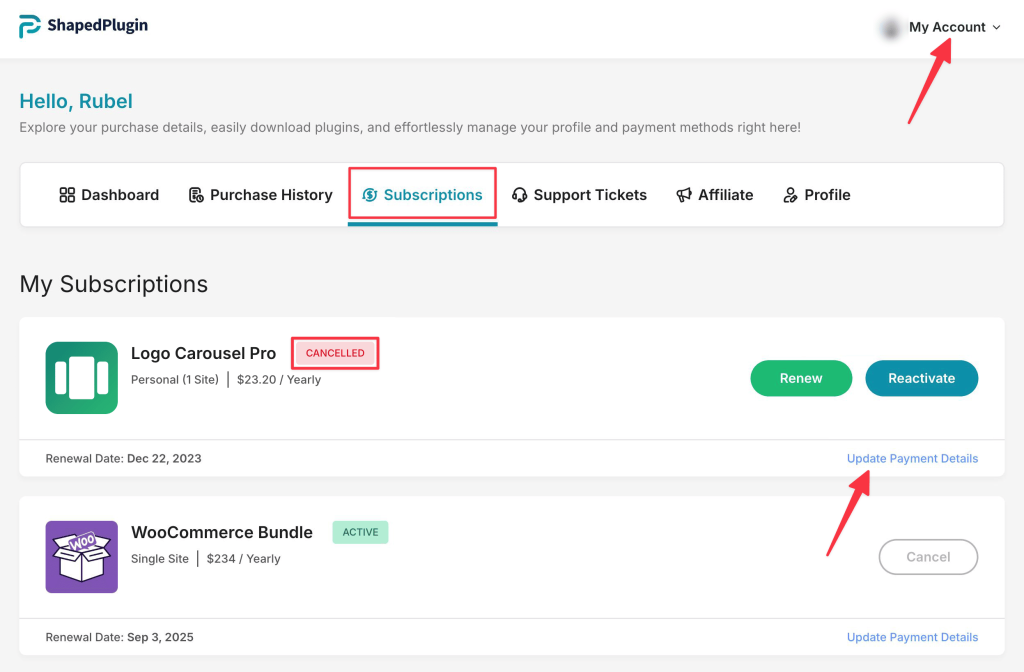Update Payment Details for WooCommerce Bundle
This screenshot has height=672, width=1024.
(x=912, y=637)
